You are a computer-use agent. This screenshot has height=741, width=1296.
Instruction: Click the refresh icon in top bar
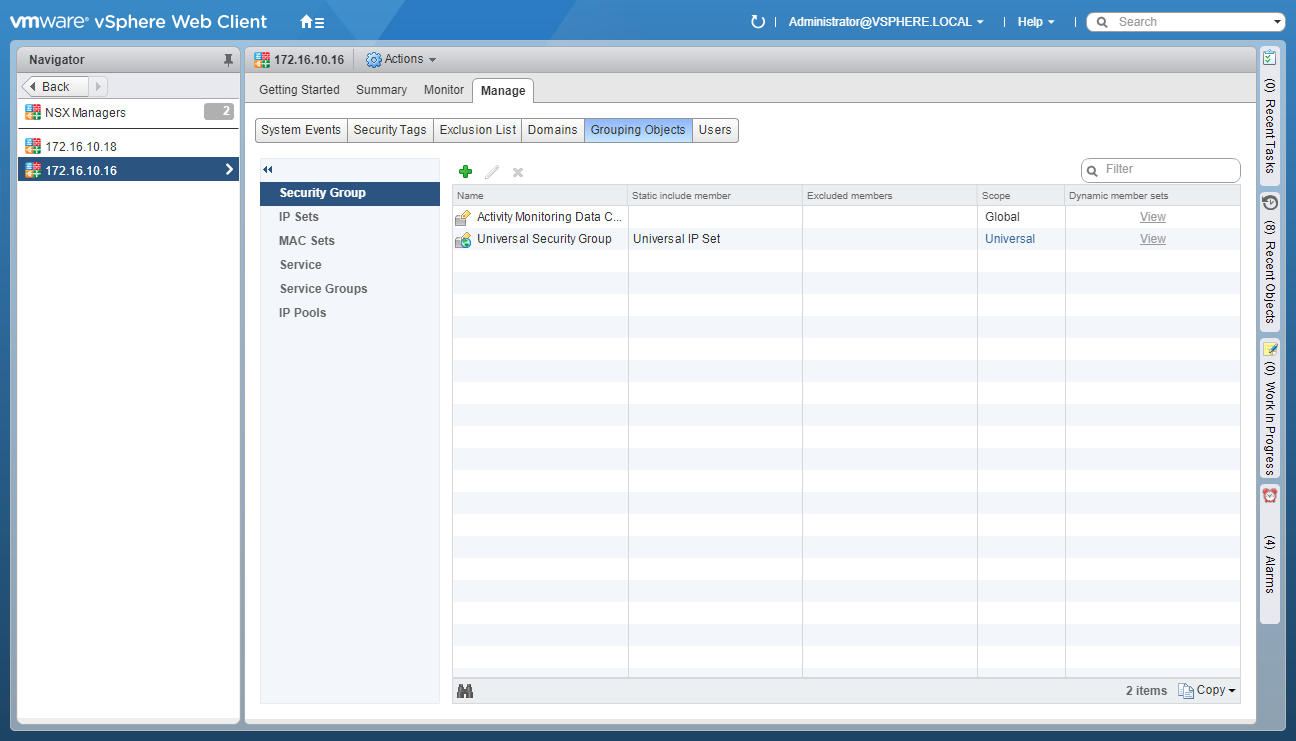[758, 22]
